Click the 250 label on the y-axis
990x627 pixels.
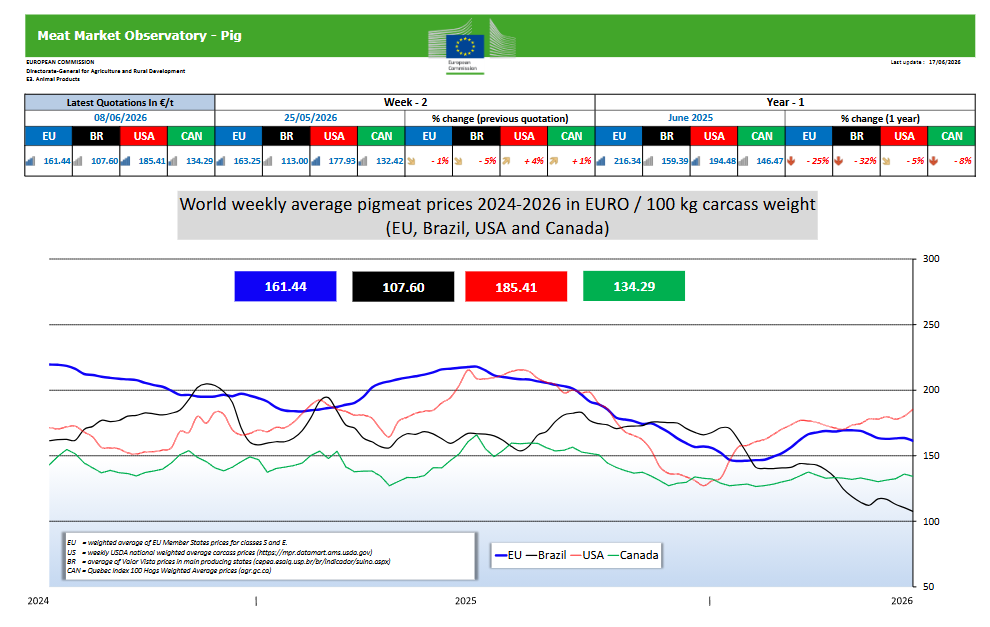click(x=931, y=325)
